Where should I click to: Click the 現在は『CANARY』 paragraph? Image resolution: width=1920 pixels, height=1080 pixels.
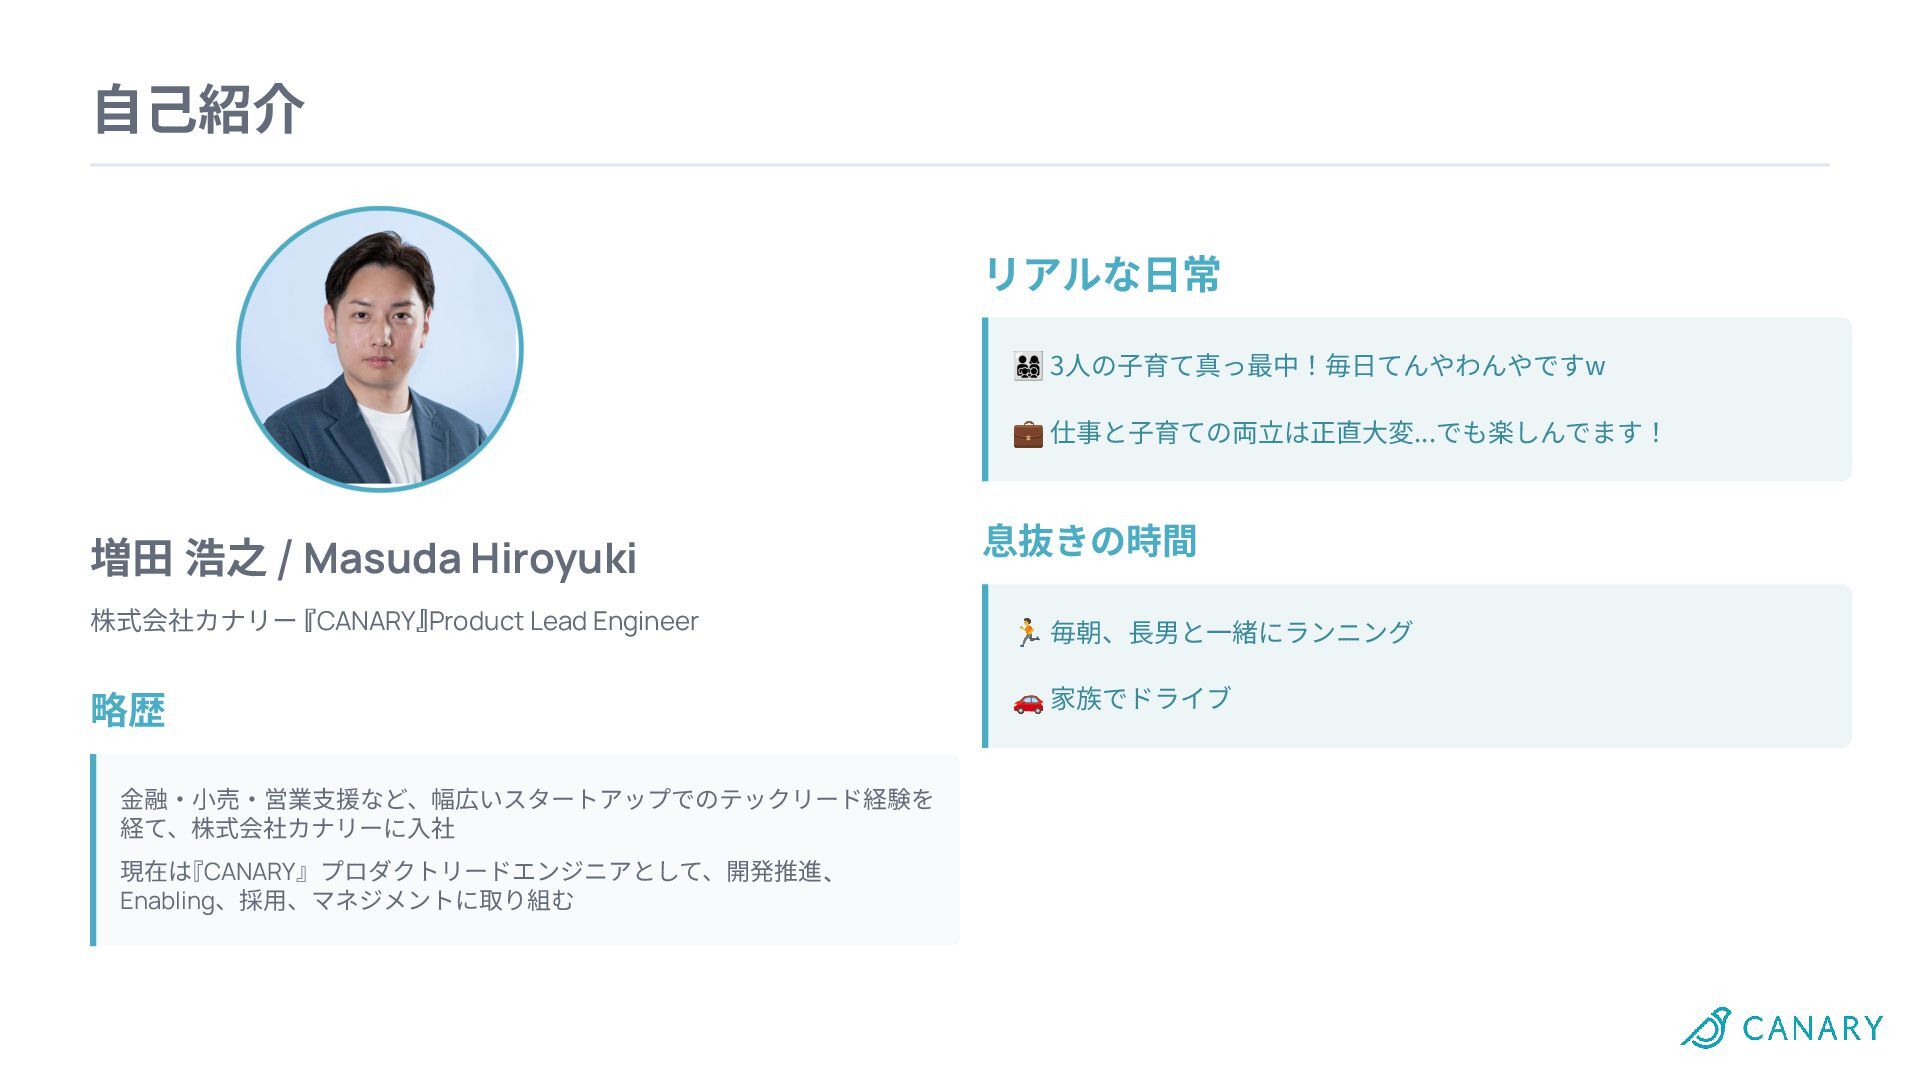point(480,885)
